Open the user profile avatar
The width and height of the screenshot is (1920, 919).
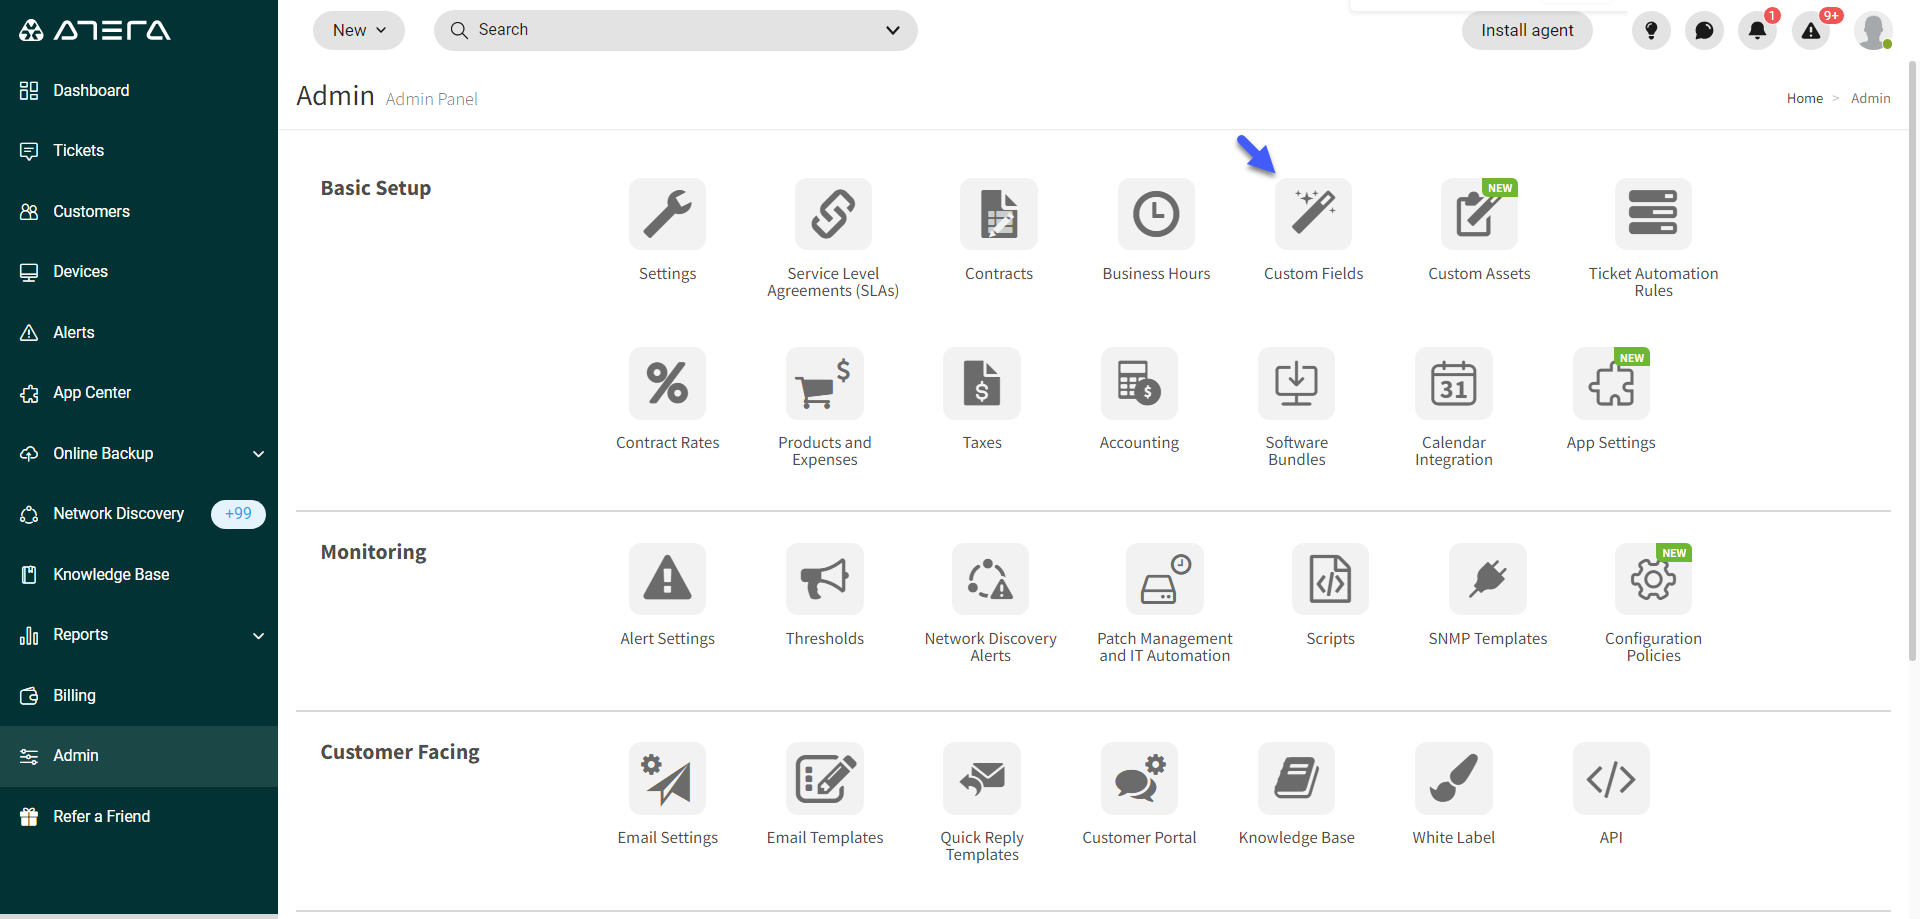coord(1873,31)
